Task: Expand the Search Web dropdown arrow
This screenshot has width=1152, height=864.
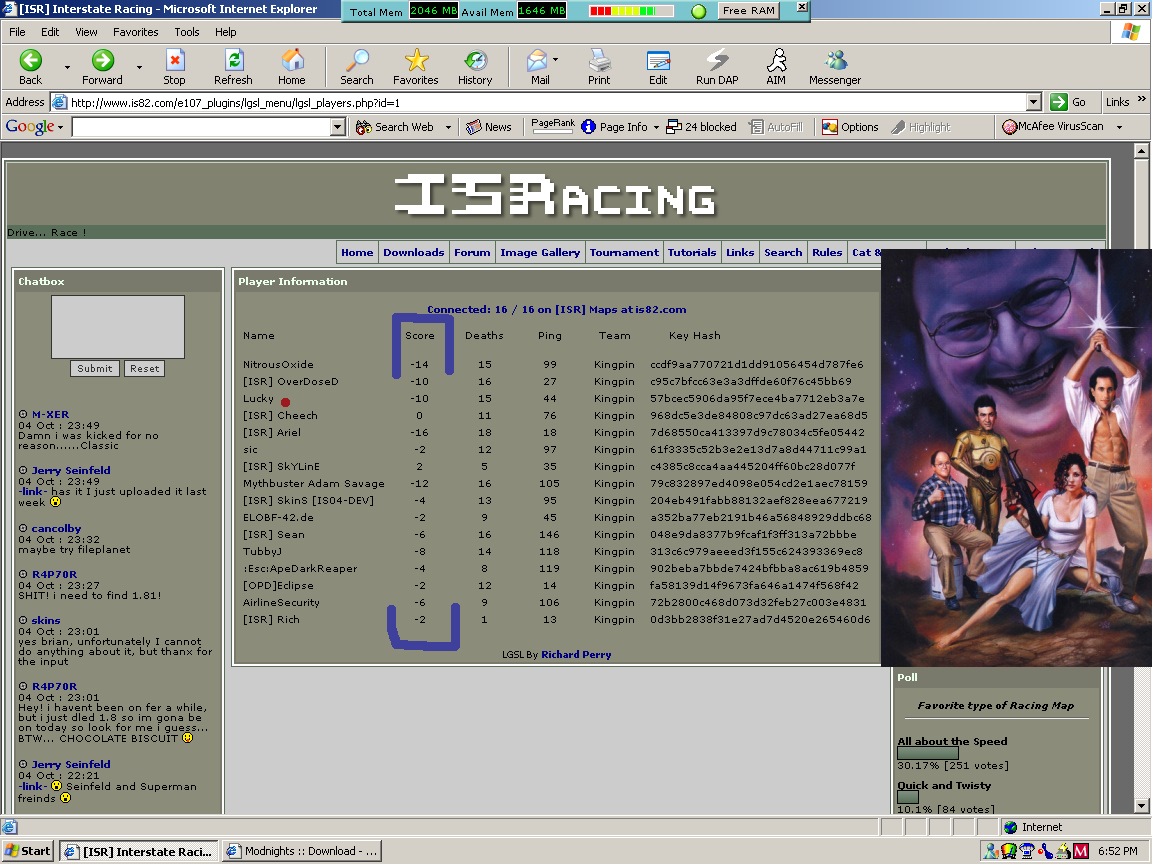Action: pos(448,127)
